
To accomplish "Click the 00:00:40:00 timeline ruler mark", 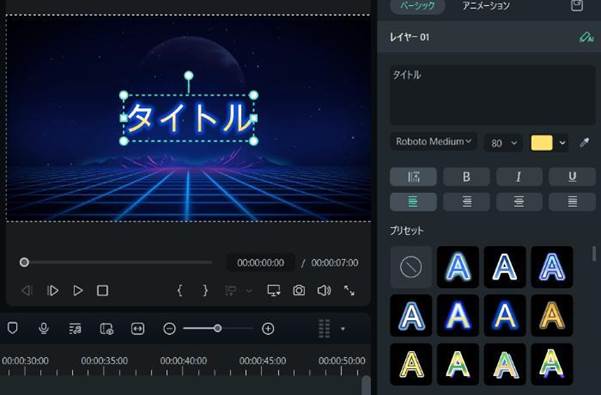I will pyautogui.click(x=183, y=361).
